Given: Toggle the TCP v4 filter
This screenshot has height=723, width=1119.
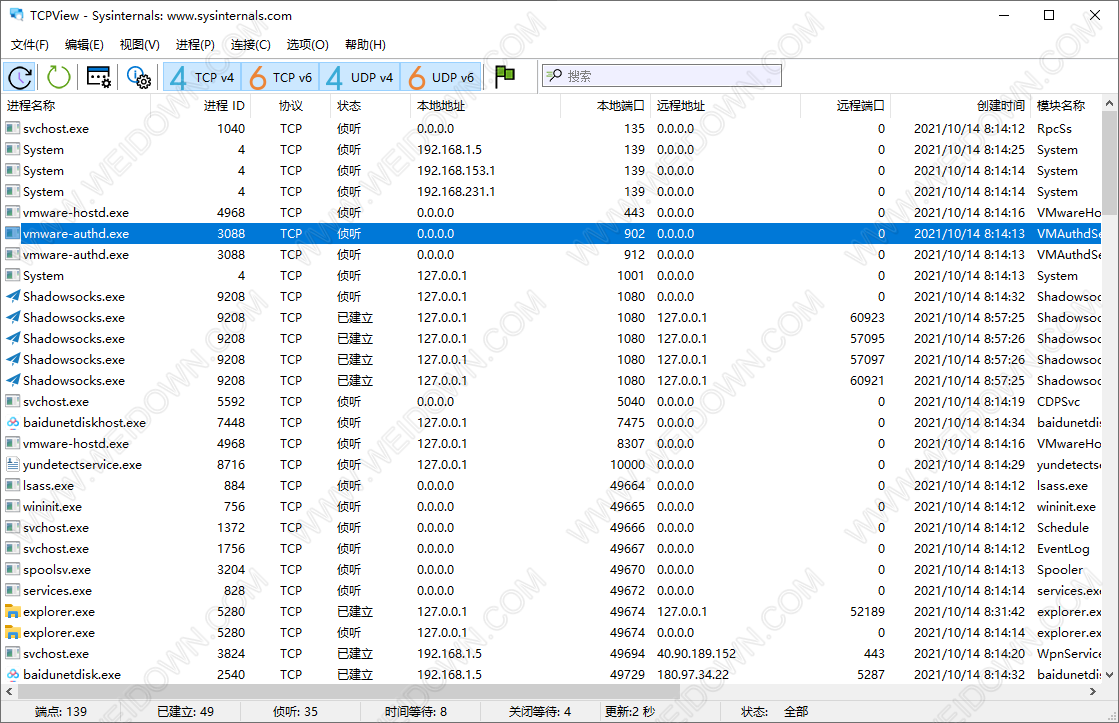Looking at the screenshot, I should pos(201,77).
